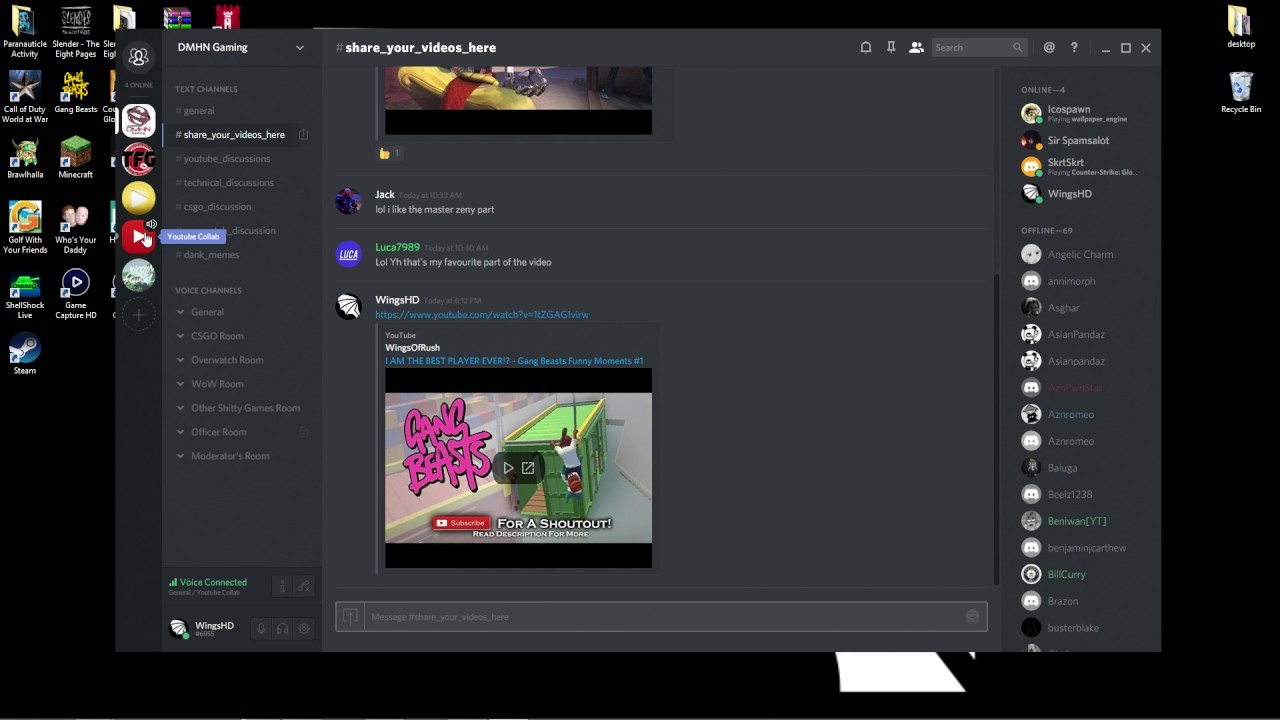Screen dimensions: 1280x720
Task: Pop out the Gang Beasts video embed
Action: click(528, 468)
